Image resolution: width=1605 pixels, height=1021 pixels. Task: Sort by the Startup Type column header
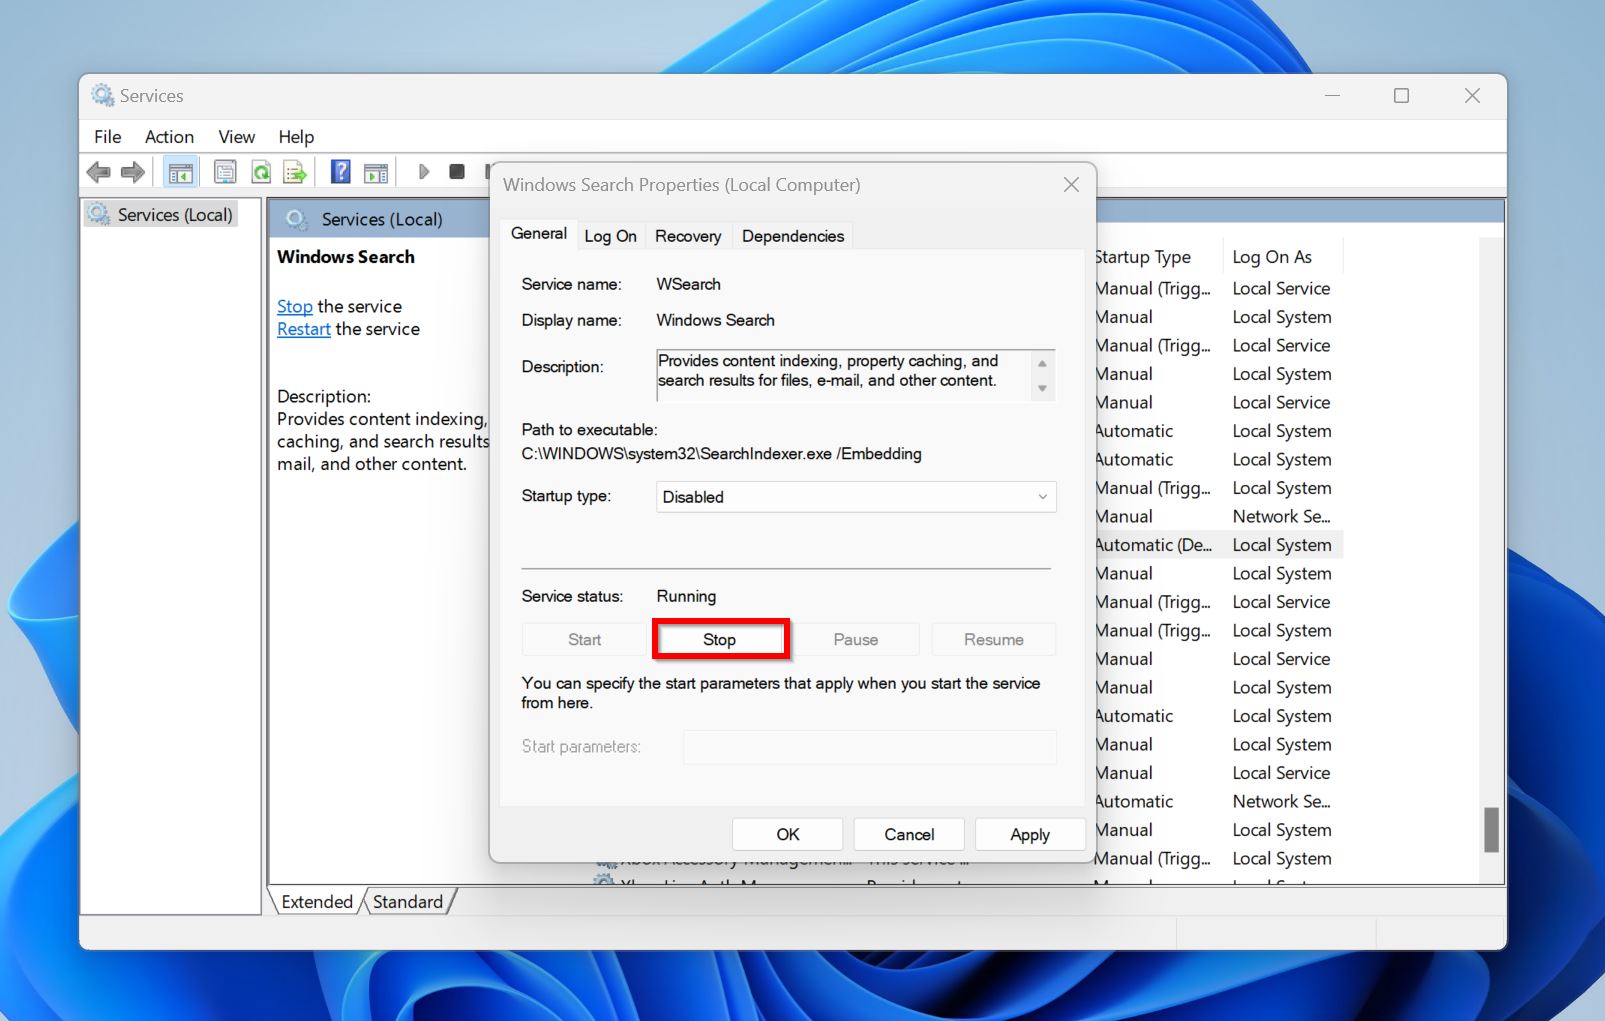[1157, 257]
